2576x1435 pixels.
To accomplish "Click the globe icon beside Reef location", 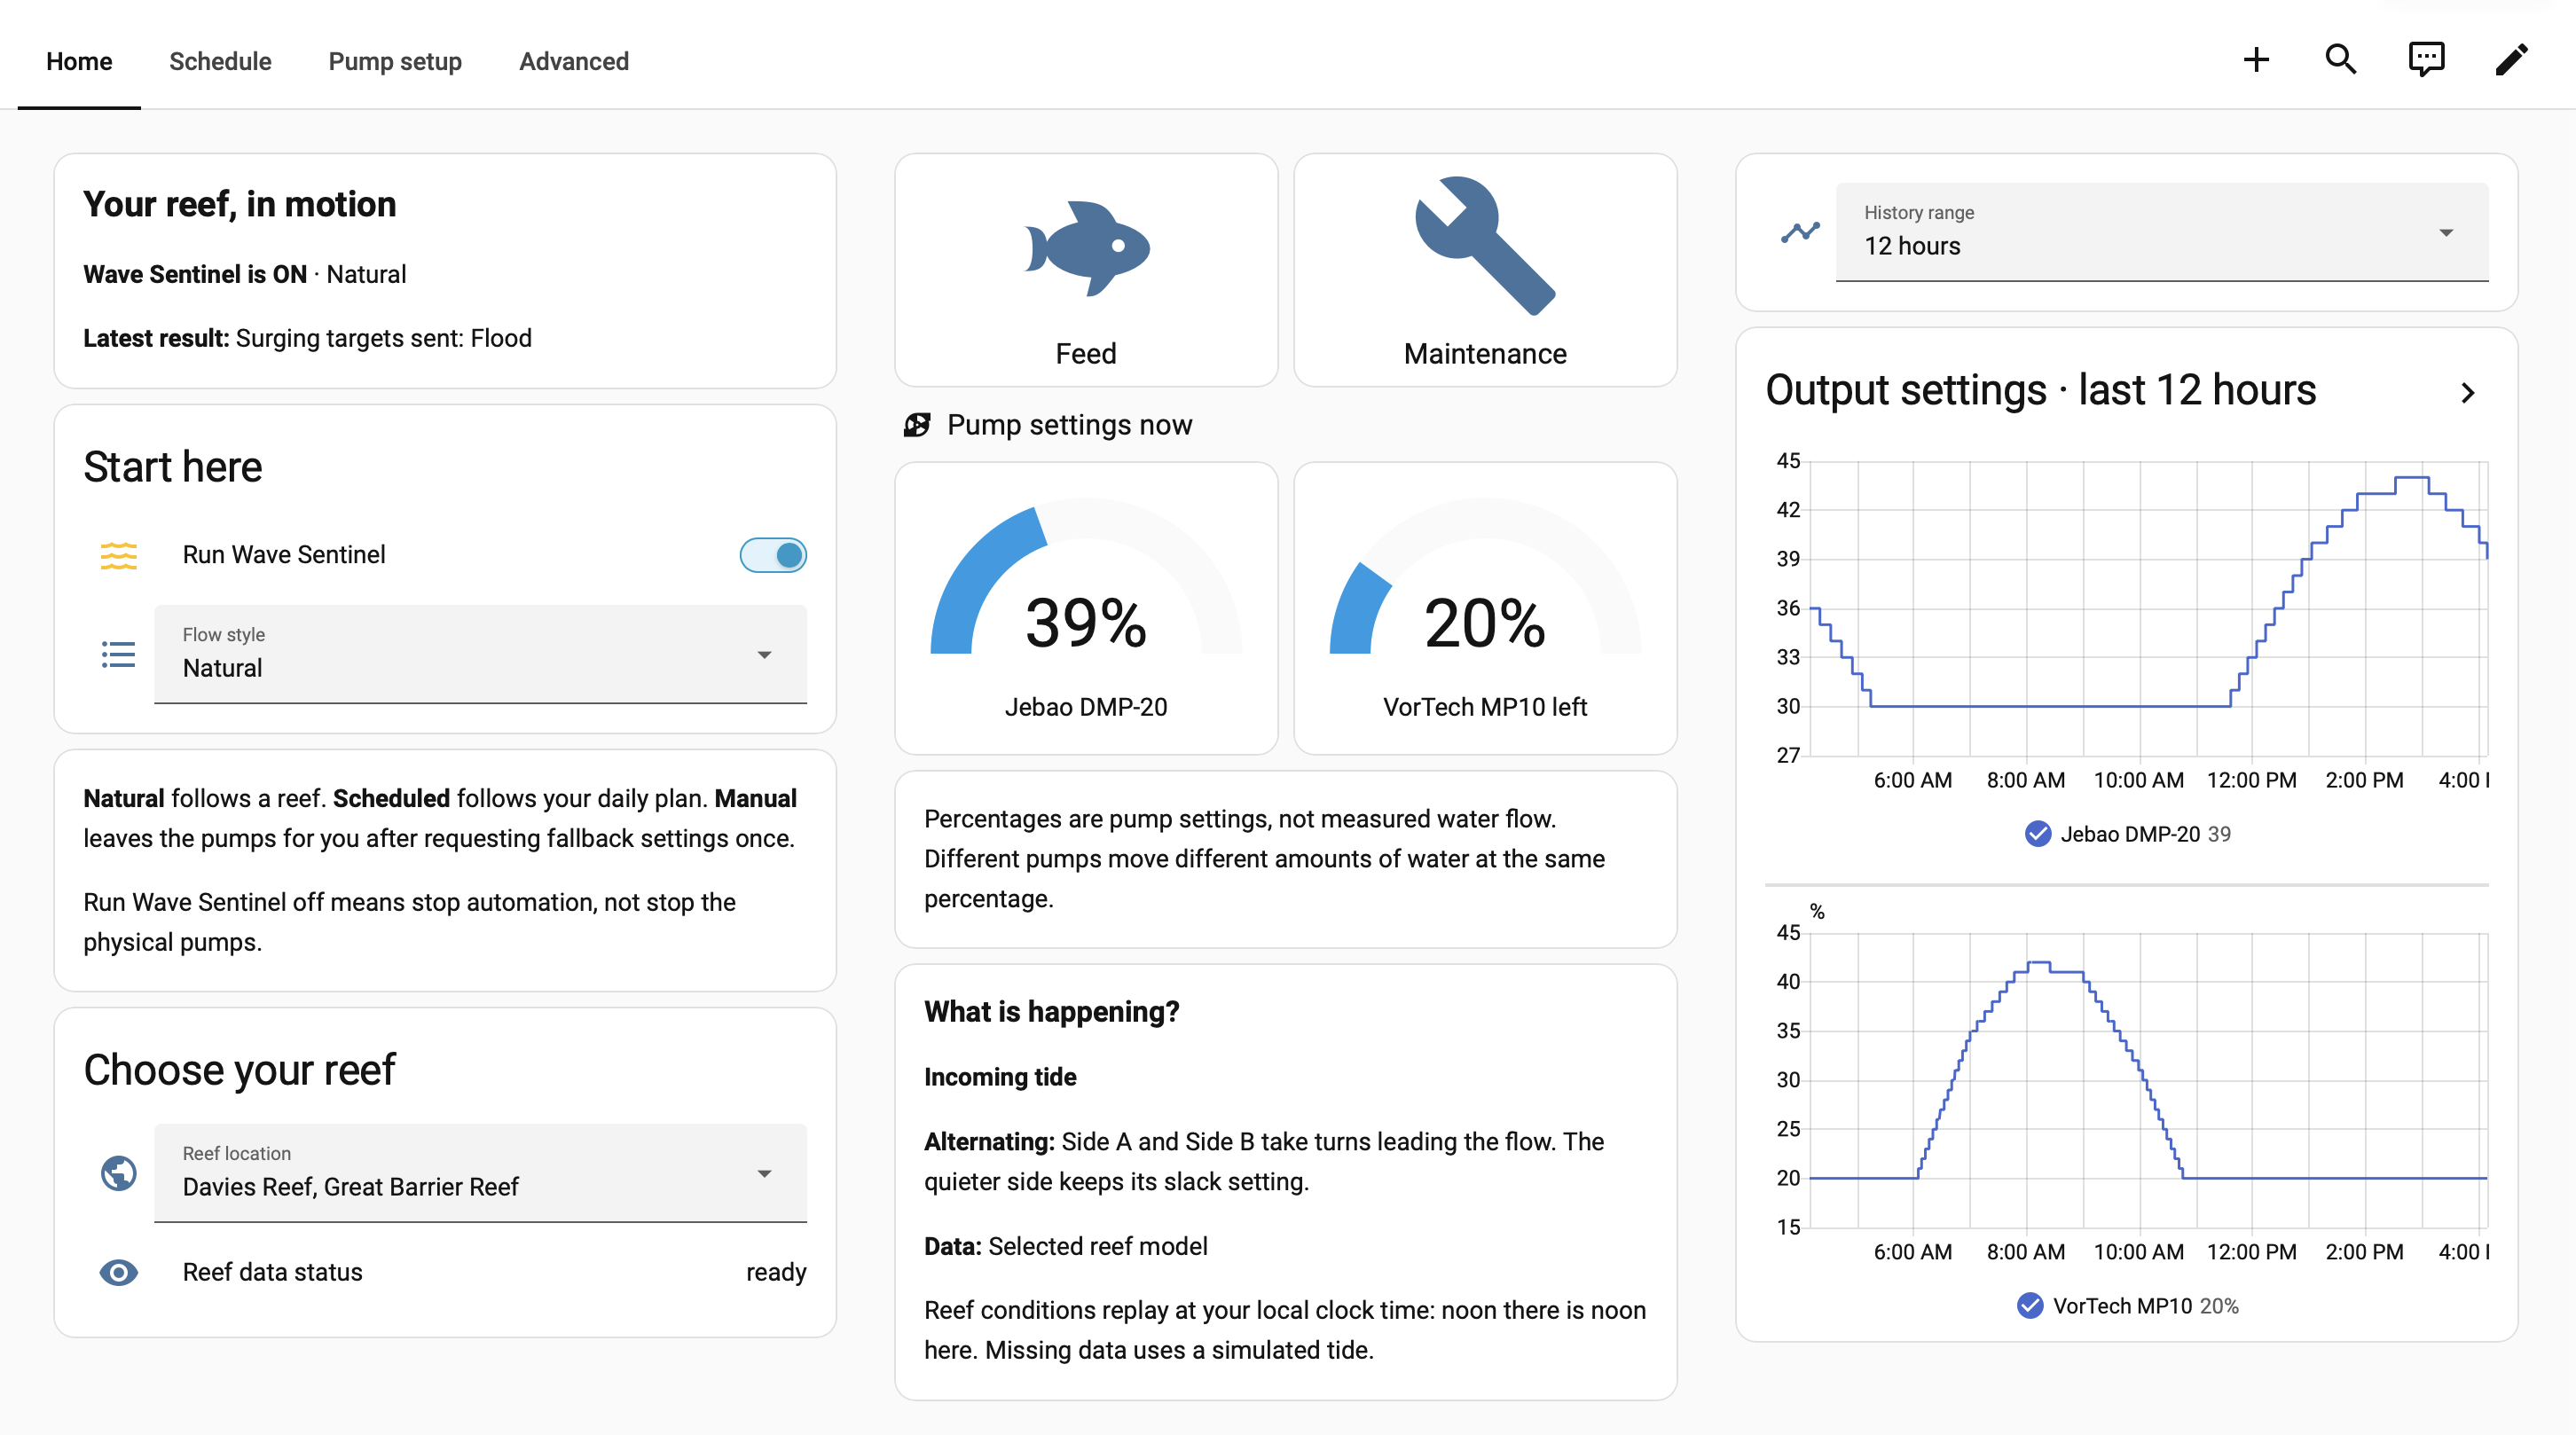I will (x=118, y=1173).
